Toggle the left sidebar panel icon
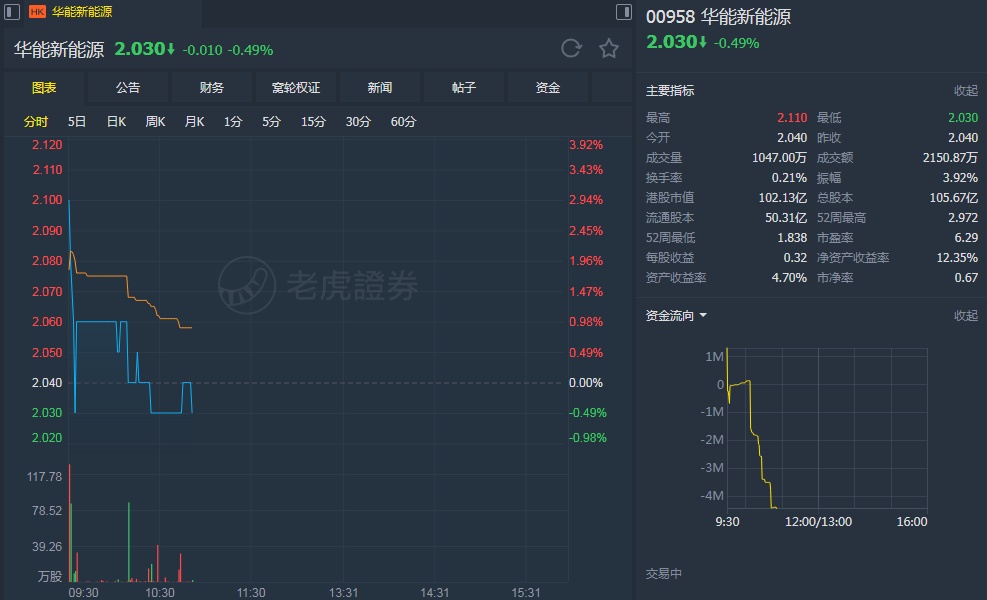This screenshot has height=600, width=987. click(13, 12)
